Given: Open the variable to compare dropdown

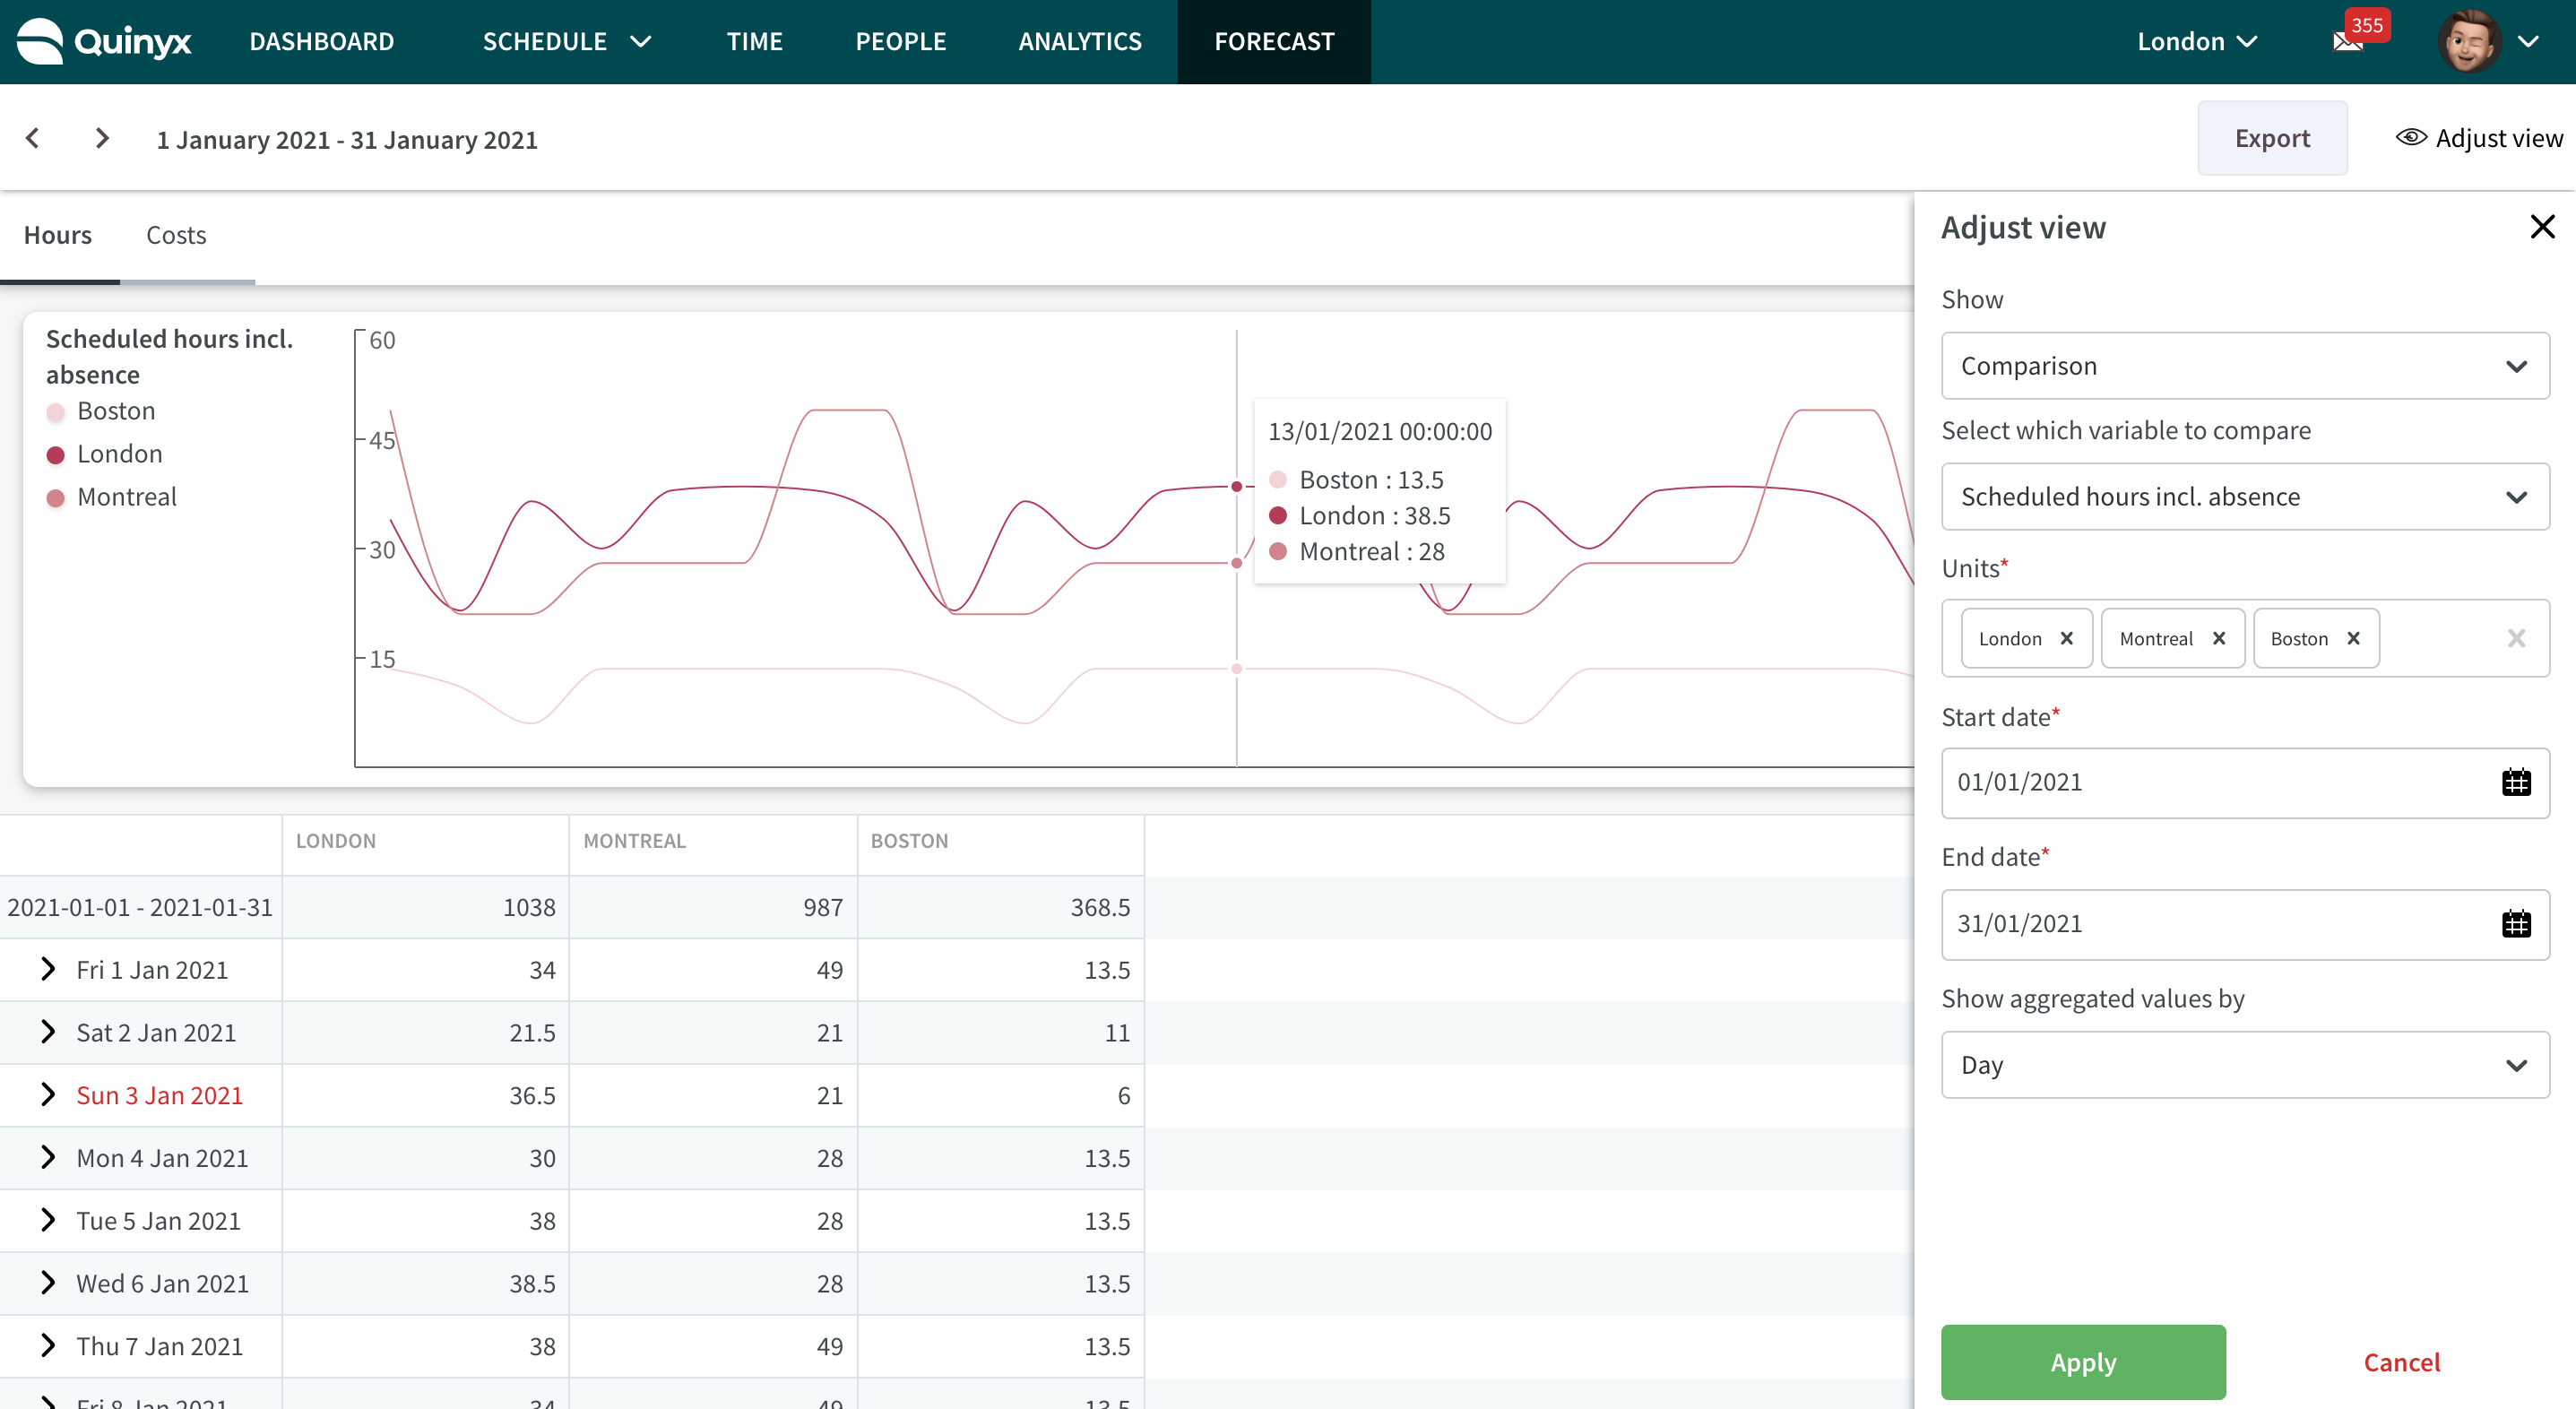Looking at the screenshot, I should pos(2245,497).
